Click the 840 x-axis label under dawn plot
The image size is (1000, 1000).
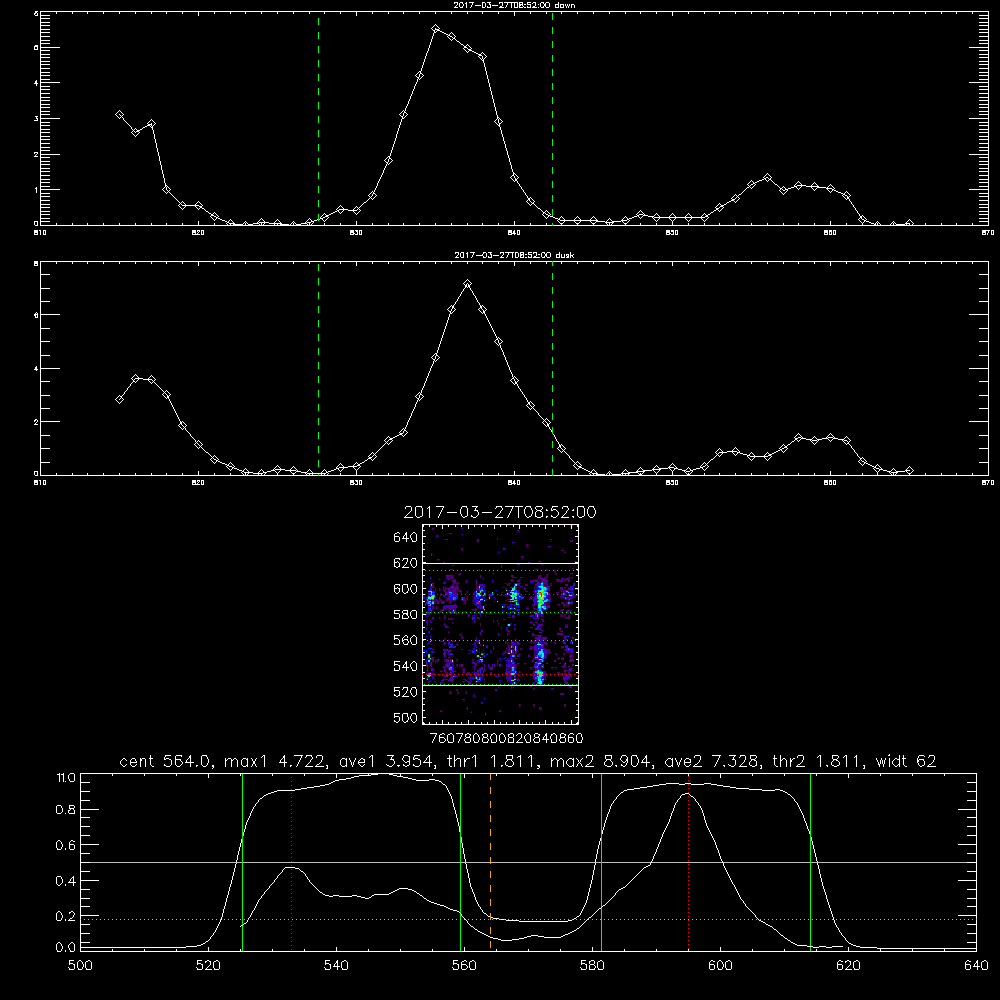(514, 233)
